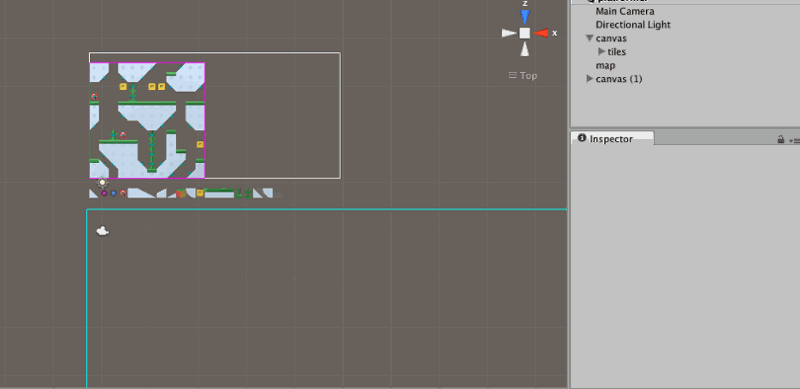800x389 pixels.
Task: Click the red X axis cone on gizmo
Action: click(541, 33)
